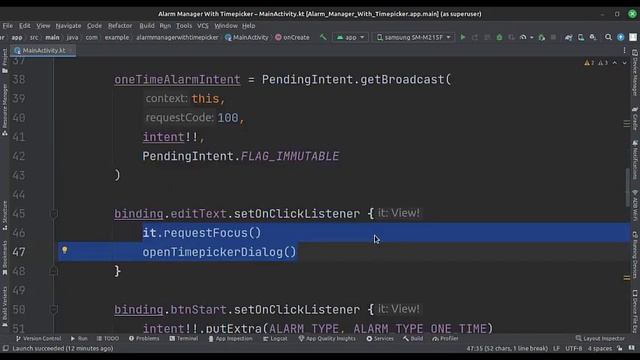Change UTF-8 file encoding in status bar
Viewport: 640px width, 360px height.
[573, 348]
